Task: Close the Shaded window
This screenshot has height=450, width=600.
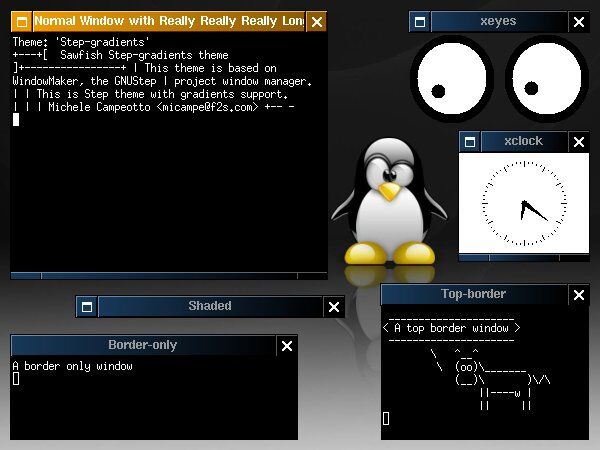Action: pyautogui.click(x=334, y=307)
